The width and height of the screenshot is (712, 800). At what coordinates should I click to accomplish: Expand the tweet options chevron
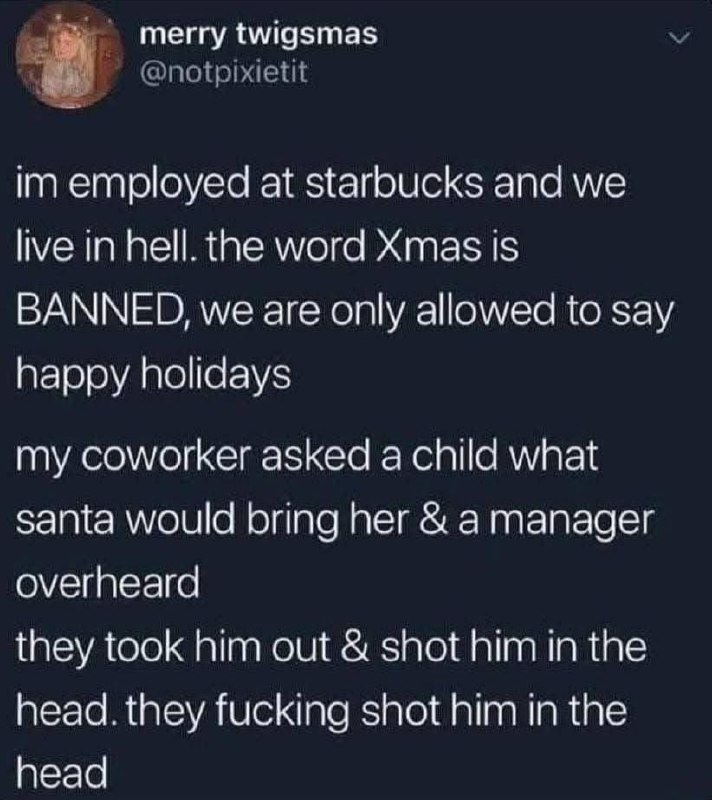click(678, 39)
